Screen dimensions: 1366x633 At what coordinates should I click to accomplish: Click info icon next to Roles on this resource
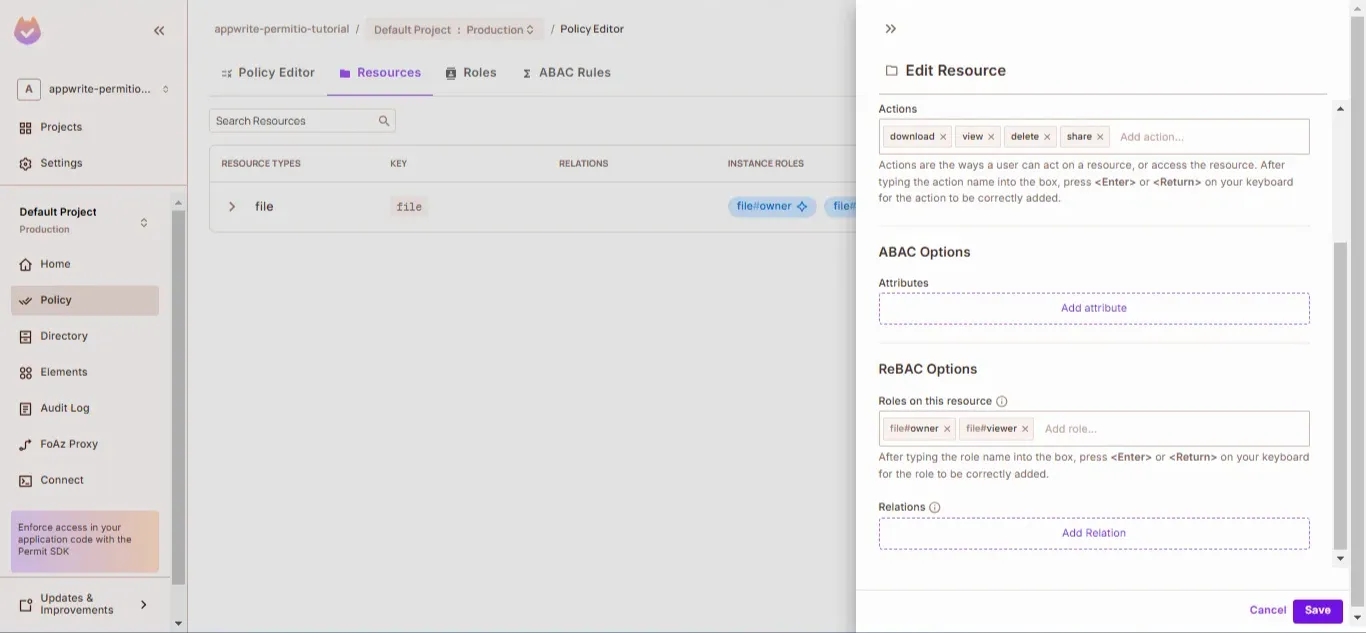coord(1002,401)
